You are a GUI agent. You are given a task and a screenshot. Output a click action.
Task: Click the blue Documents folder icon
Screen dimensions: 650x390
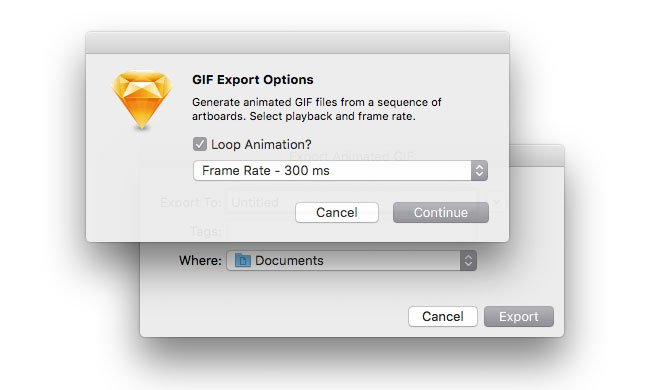coord(243,260)
